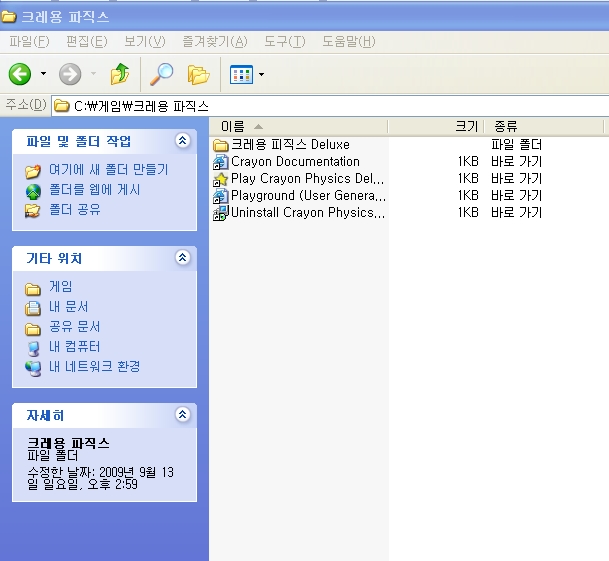This screenshot has width=609, height=561.
Task: Click the Back navigation arrow button
Action: [x=19, y=74]
